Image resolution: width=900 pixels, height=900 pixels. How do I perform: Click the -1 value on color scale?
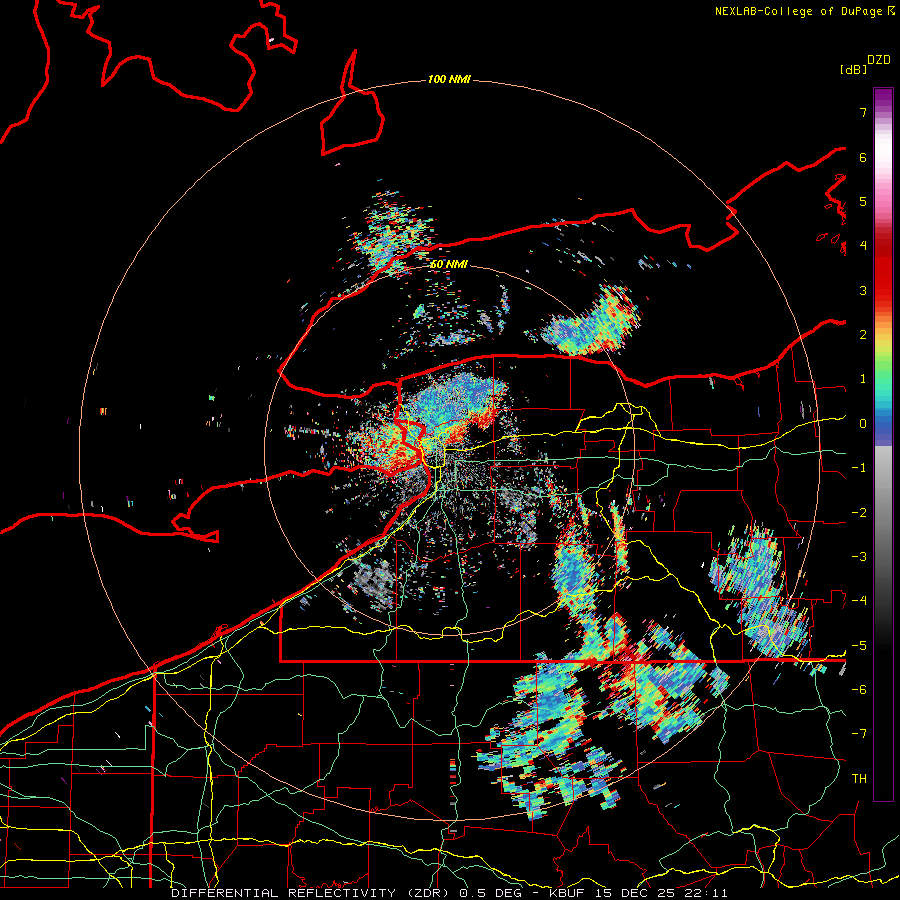point(859,468)
